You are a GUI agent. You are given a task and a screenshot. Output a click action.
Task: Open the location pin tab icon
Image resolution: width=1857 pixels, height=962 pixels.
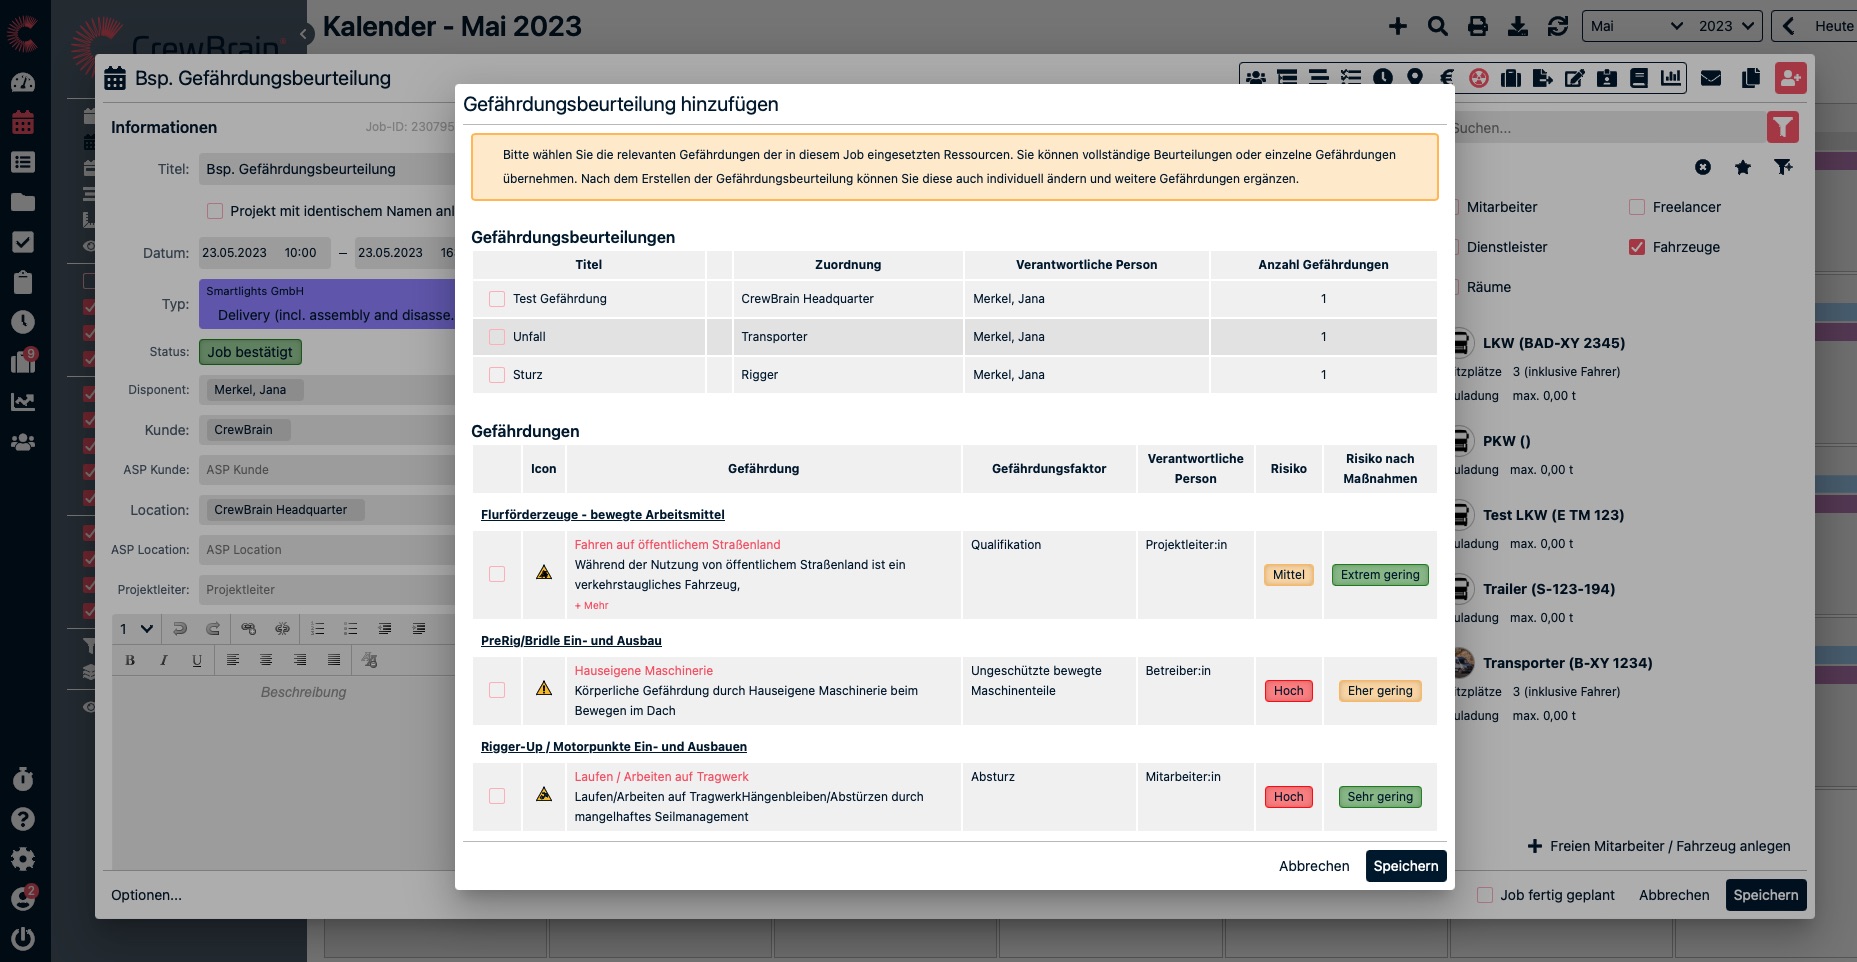tap(1414, 78)
